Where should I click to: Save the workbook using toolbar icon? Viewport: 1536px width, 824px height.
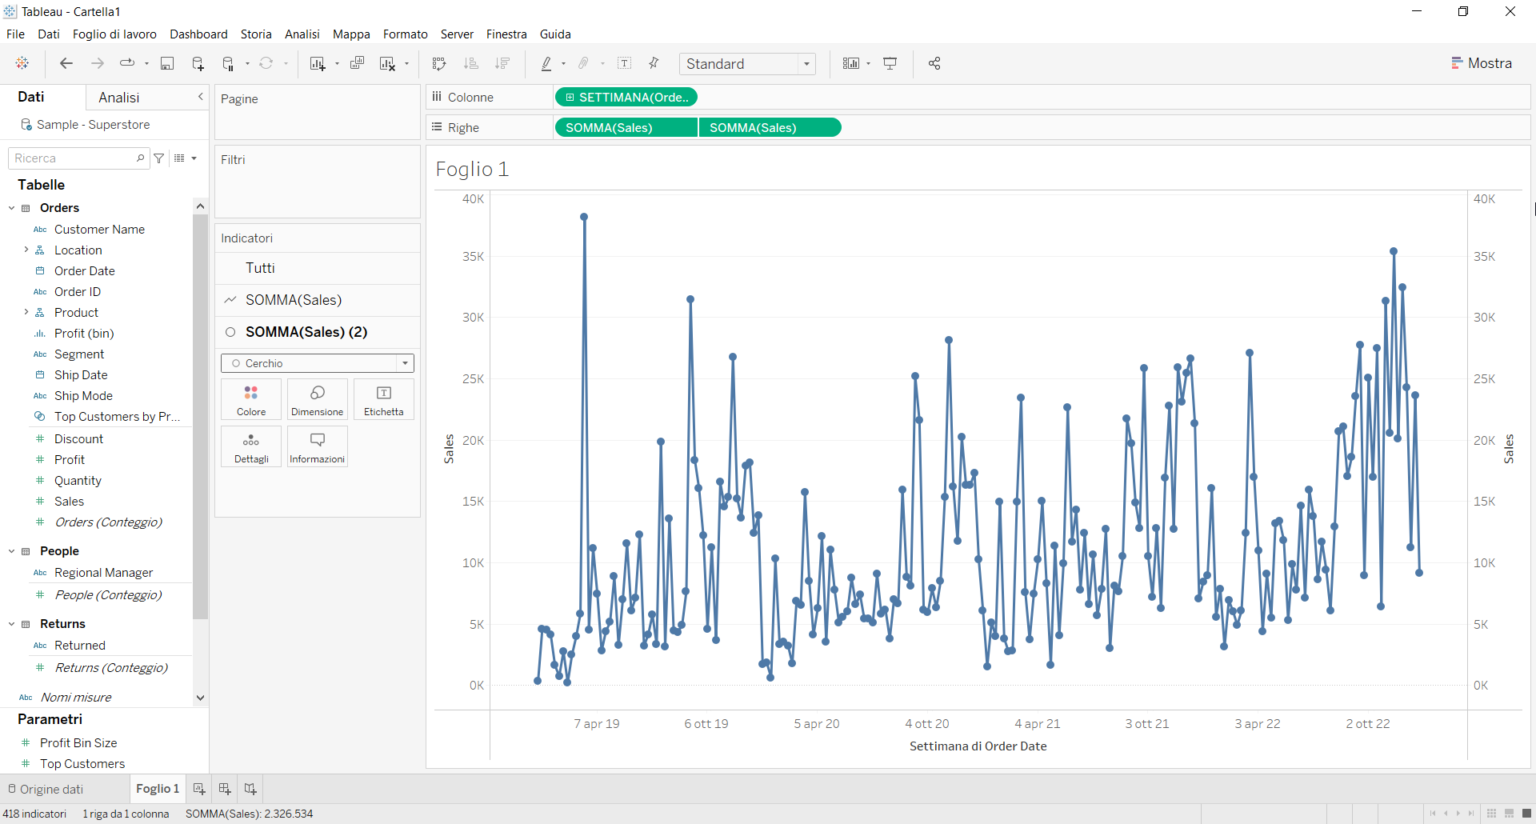167,63
